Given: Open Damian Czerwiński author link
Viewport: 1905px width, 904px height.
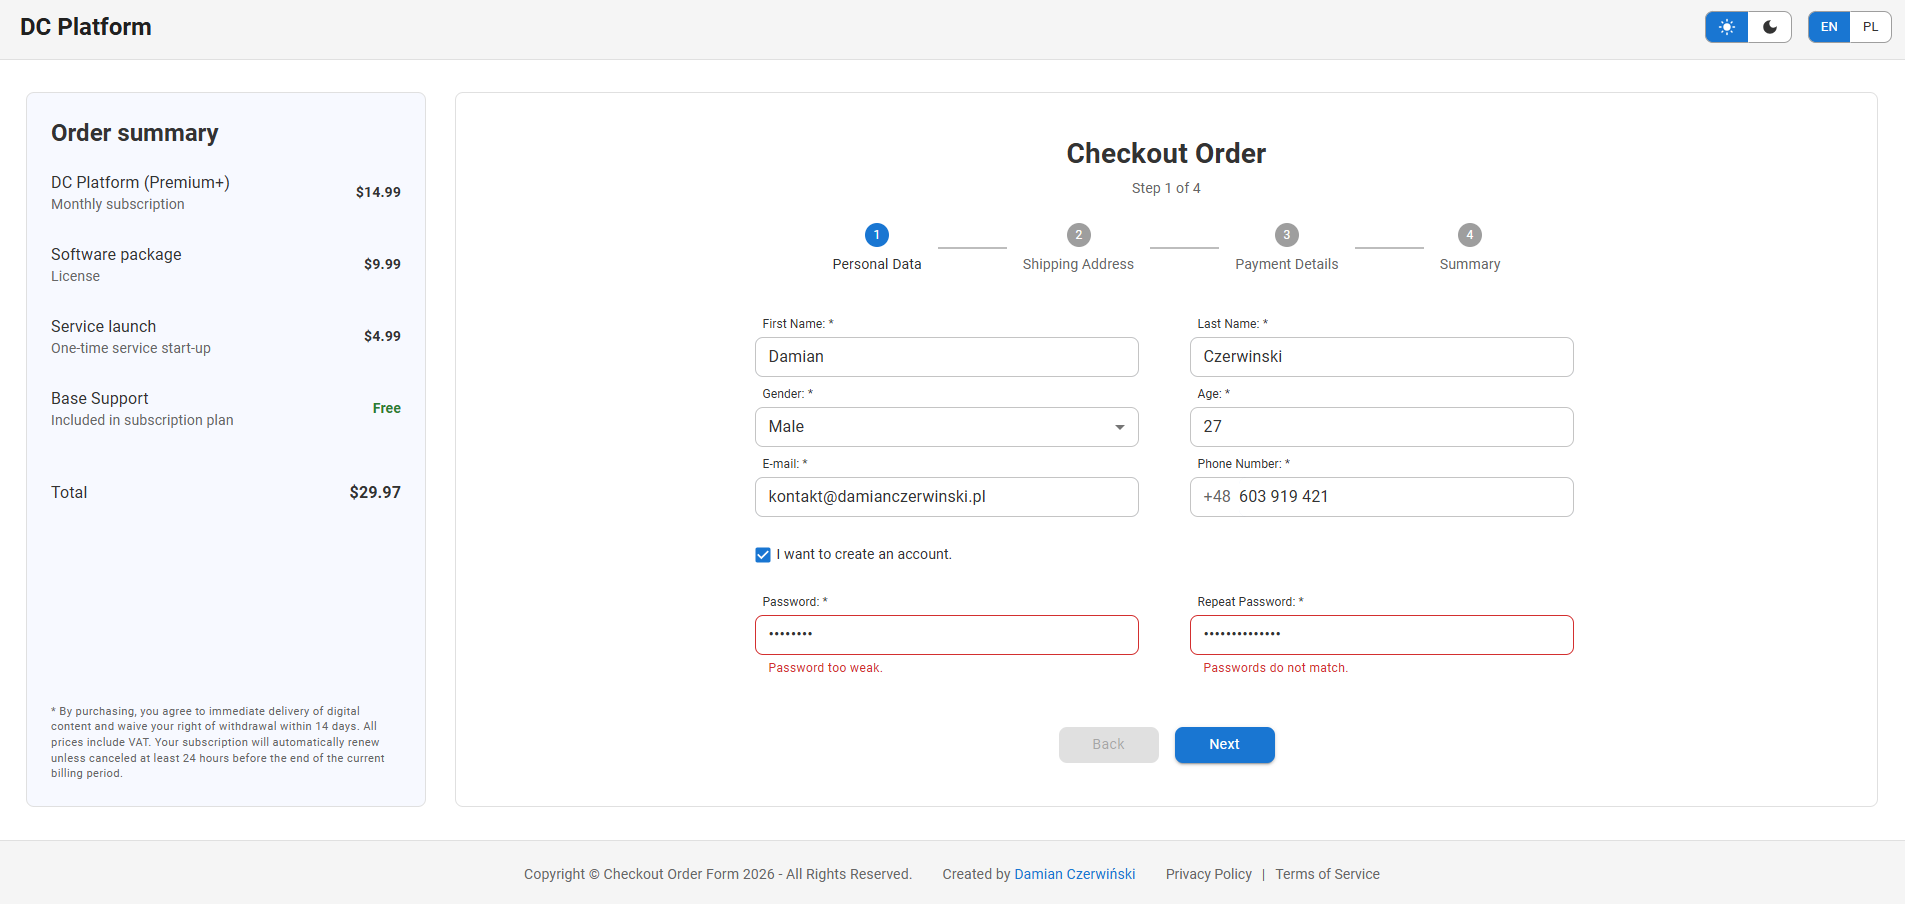Looking at the screenshot, I should tap(1074, 874).
